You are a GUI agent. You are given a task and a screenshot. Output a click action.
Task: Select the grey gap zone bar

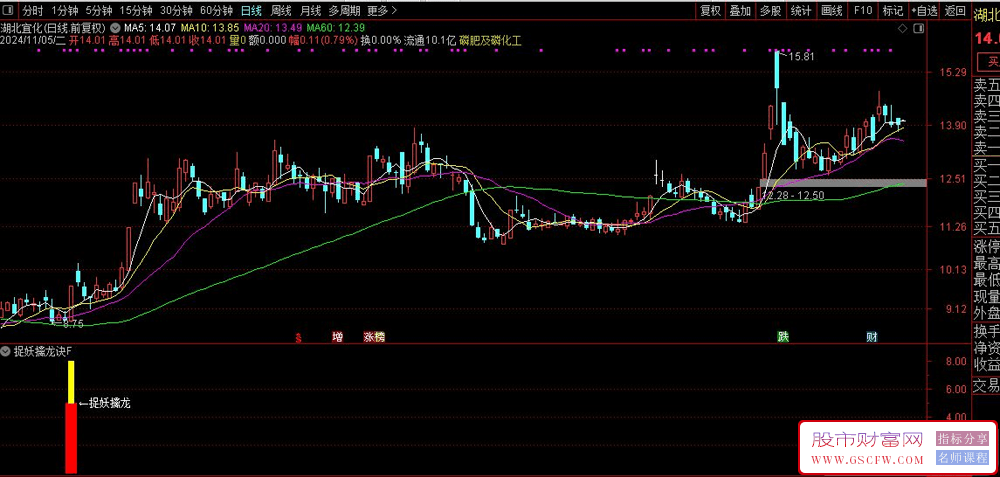844,183
